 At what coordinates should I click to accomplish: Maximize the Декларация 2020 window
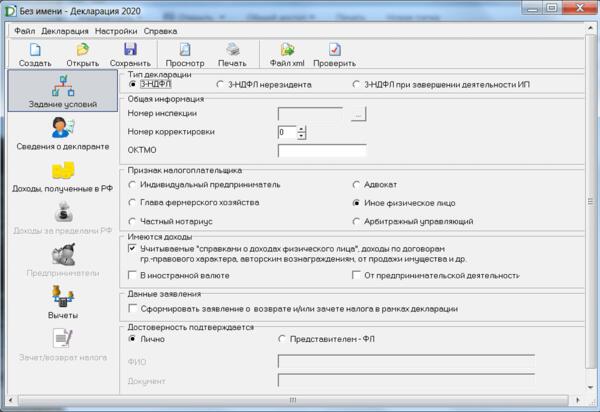(552, 8)
